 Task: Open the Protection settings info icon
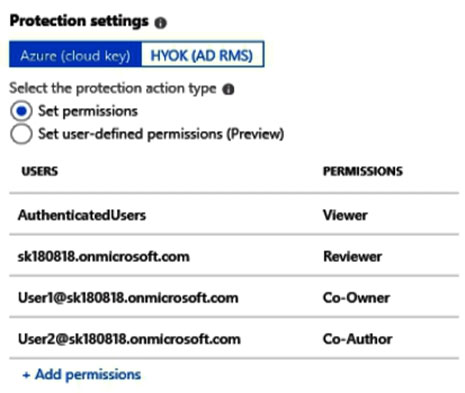161,23
